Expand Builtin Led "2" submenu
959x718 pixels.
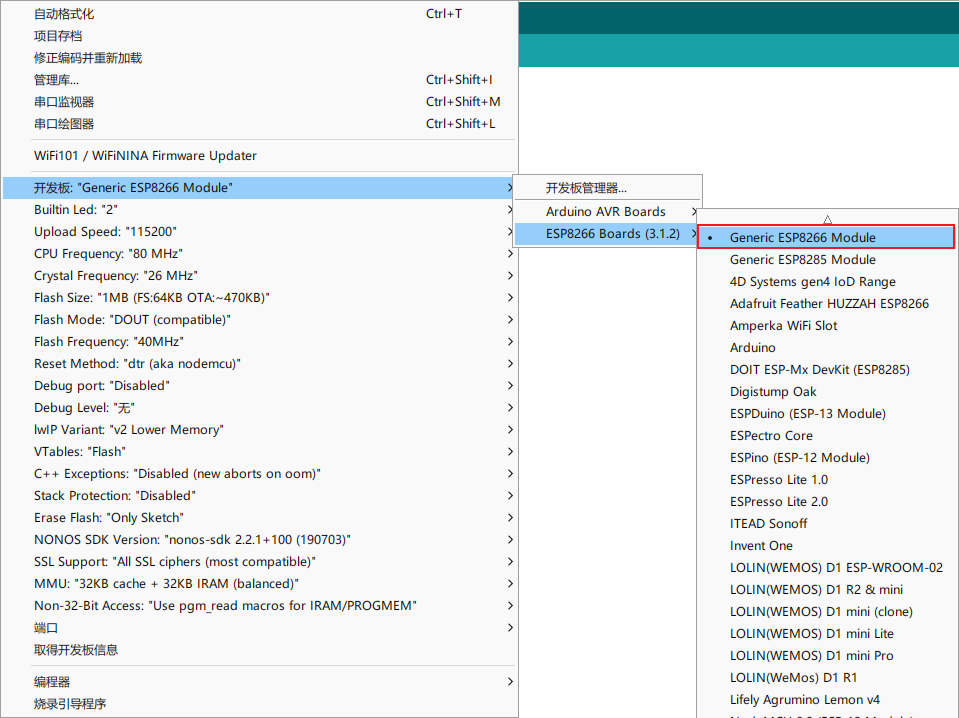(x=260, y=210)
